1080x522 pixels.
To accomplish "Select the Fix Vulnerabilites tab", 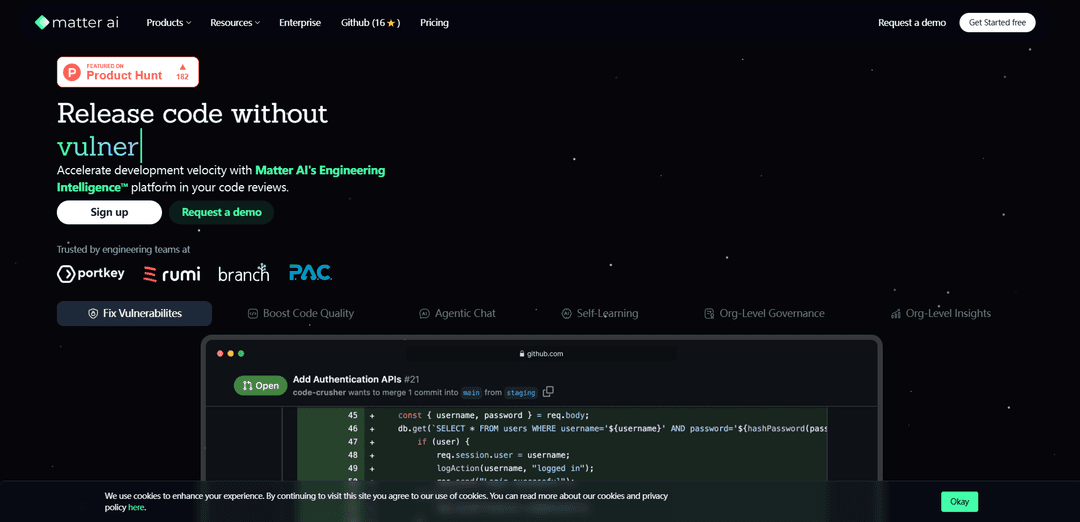I will pos(134,313).
